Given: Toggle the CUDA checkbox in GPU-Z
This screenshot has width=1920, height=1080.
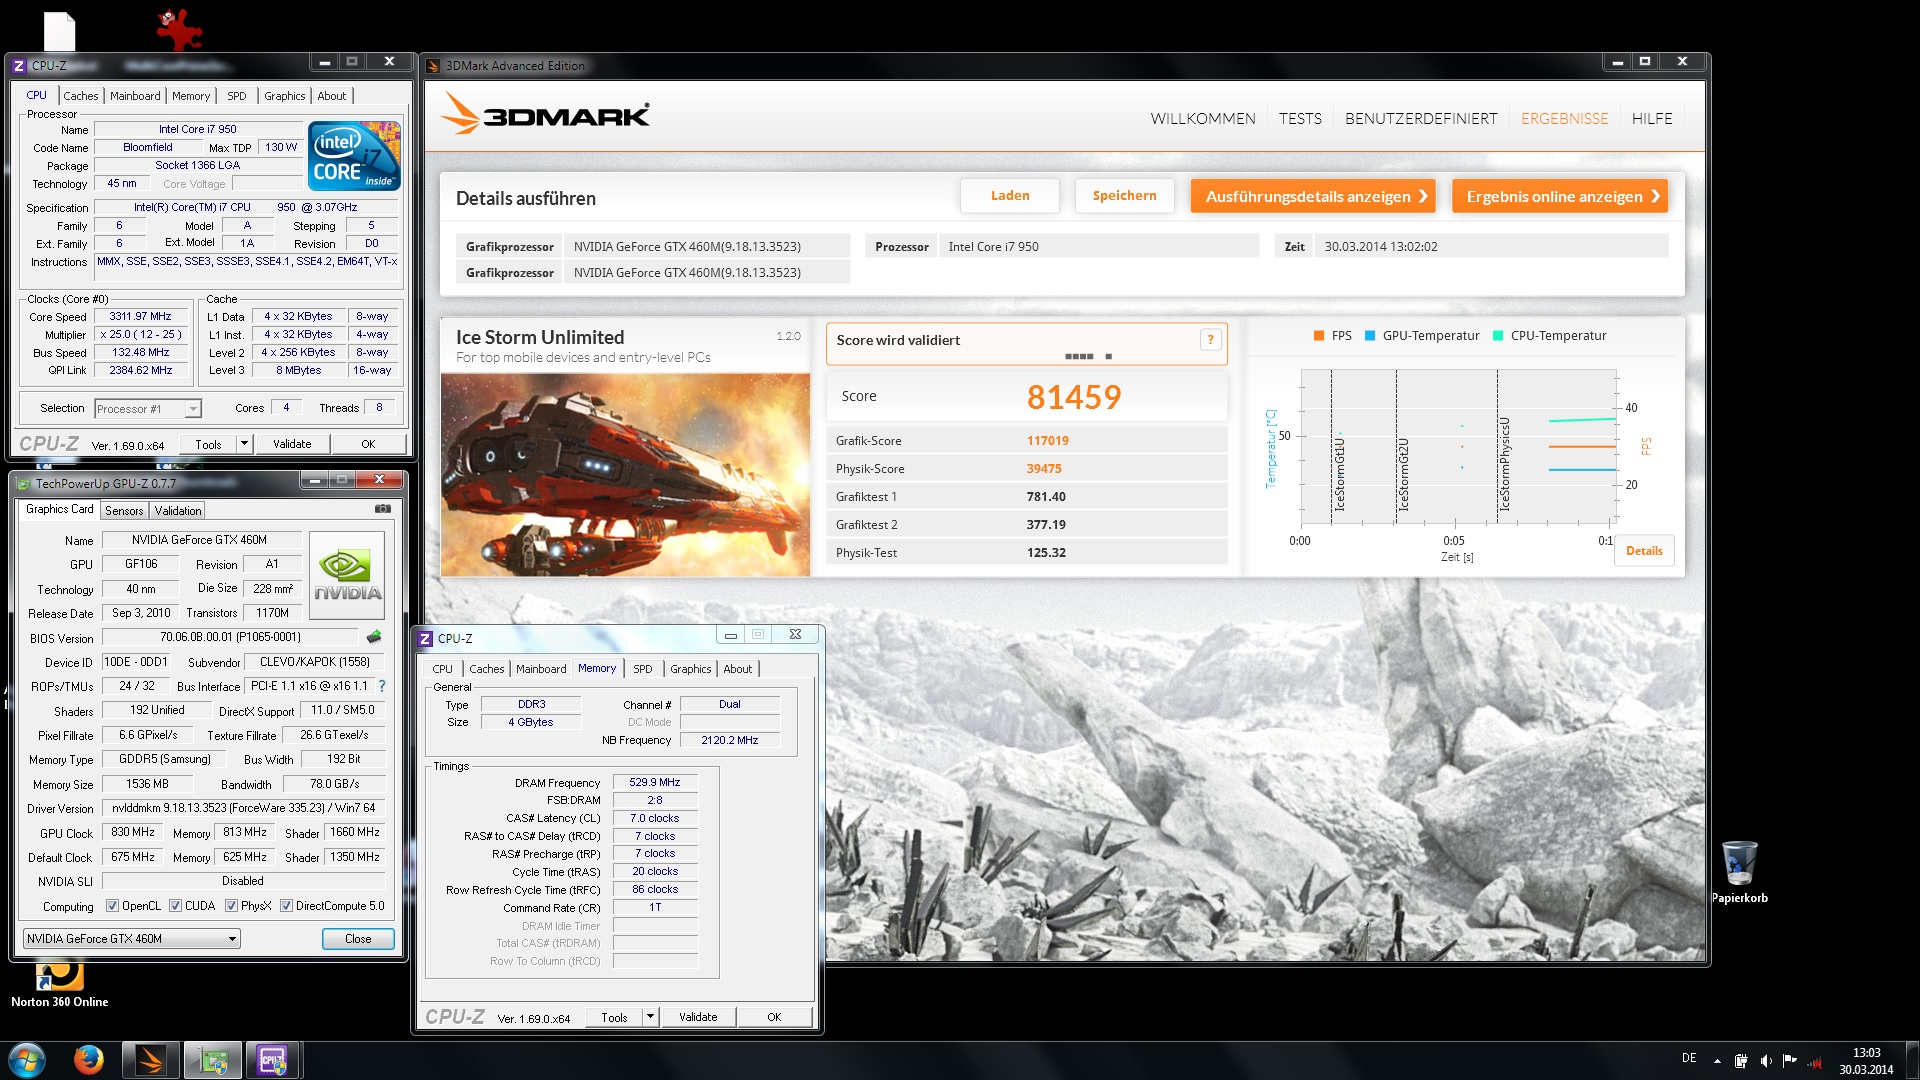Looking at the screenshot, I should pyautogui.click(x=175, y=906).
